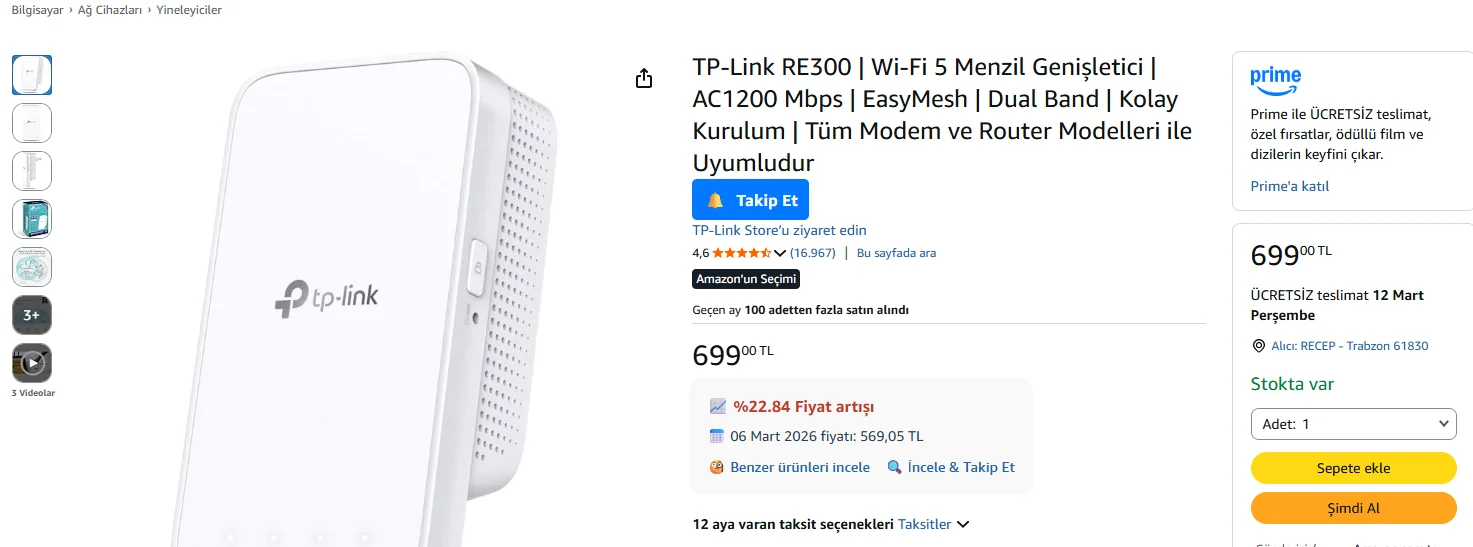
Task: Visit the TP-Link Store link
Action: tap(779, 230)
